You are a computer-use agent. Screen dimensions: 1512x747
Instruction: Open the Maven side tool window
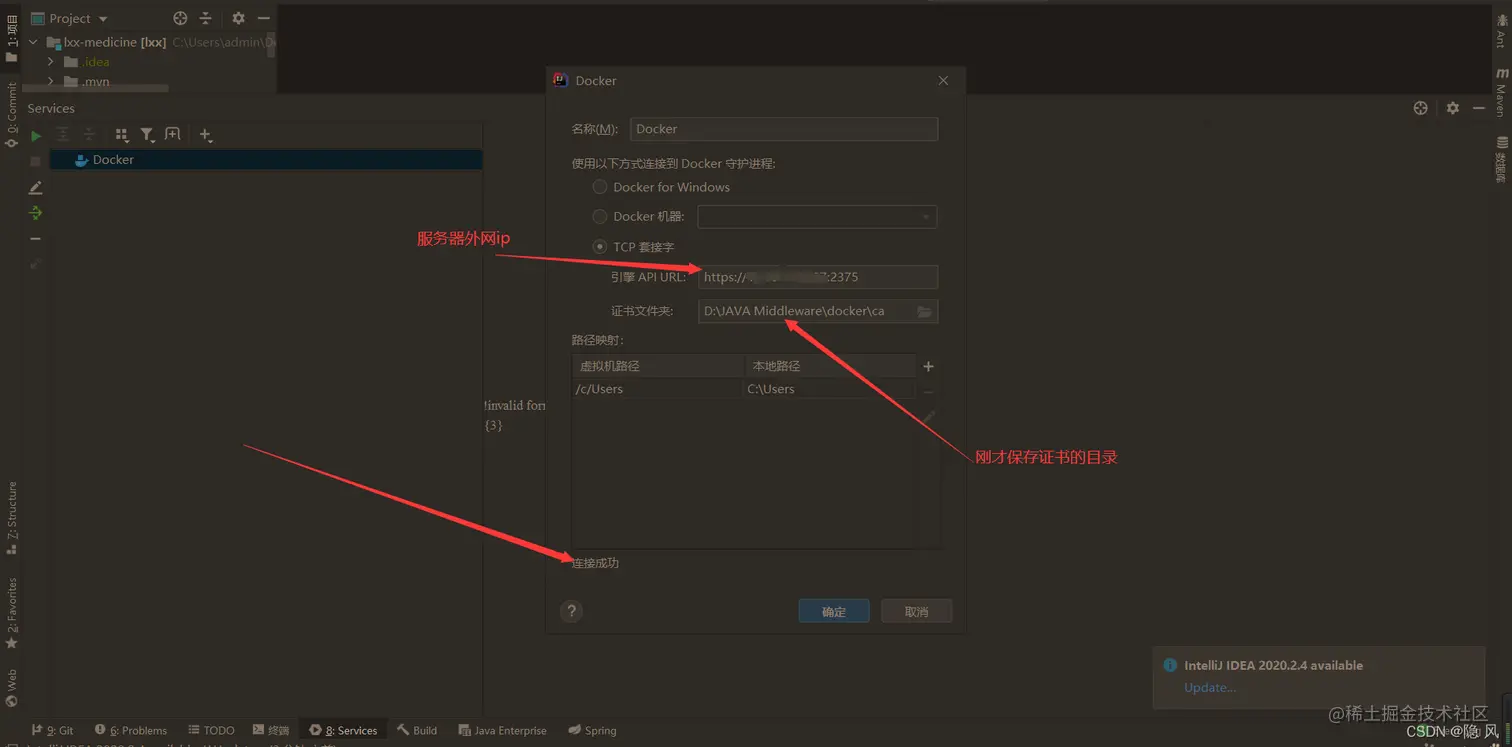pyautogui.click(x=1500, y=92)
